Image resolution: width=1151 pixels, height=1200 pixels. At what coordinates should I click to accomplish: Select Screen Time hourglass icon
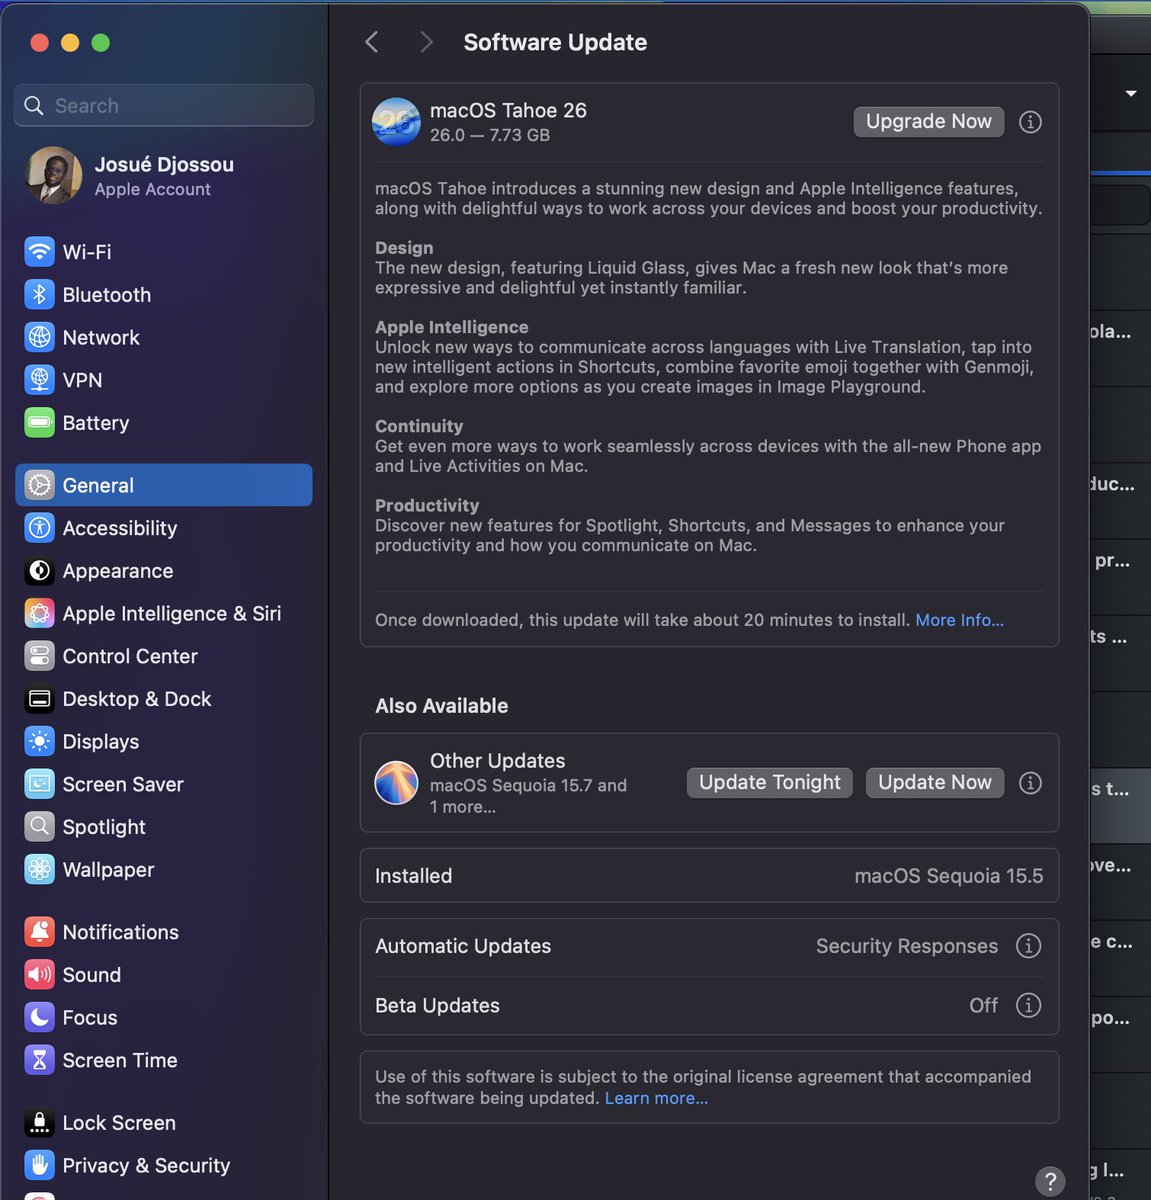39,1059
